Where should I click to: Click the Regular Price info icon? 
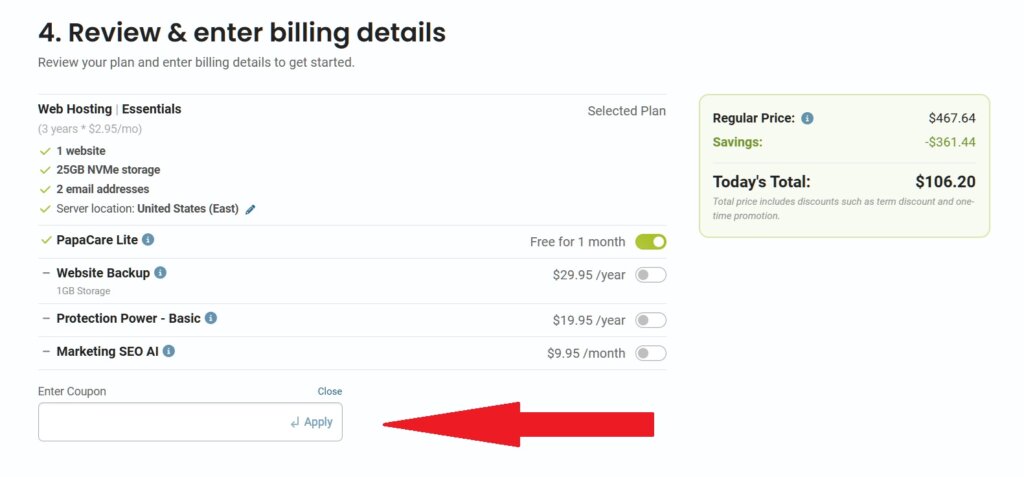pyautogui.click(x=807, y=118)
